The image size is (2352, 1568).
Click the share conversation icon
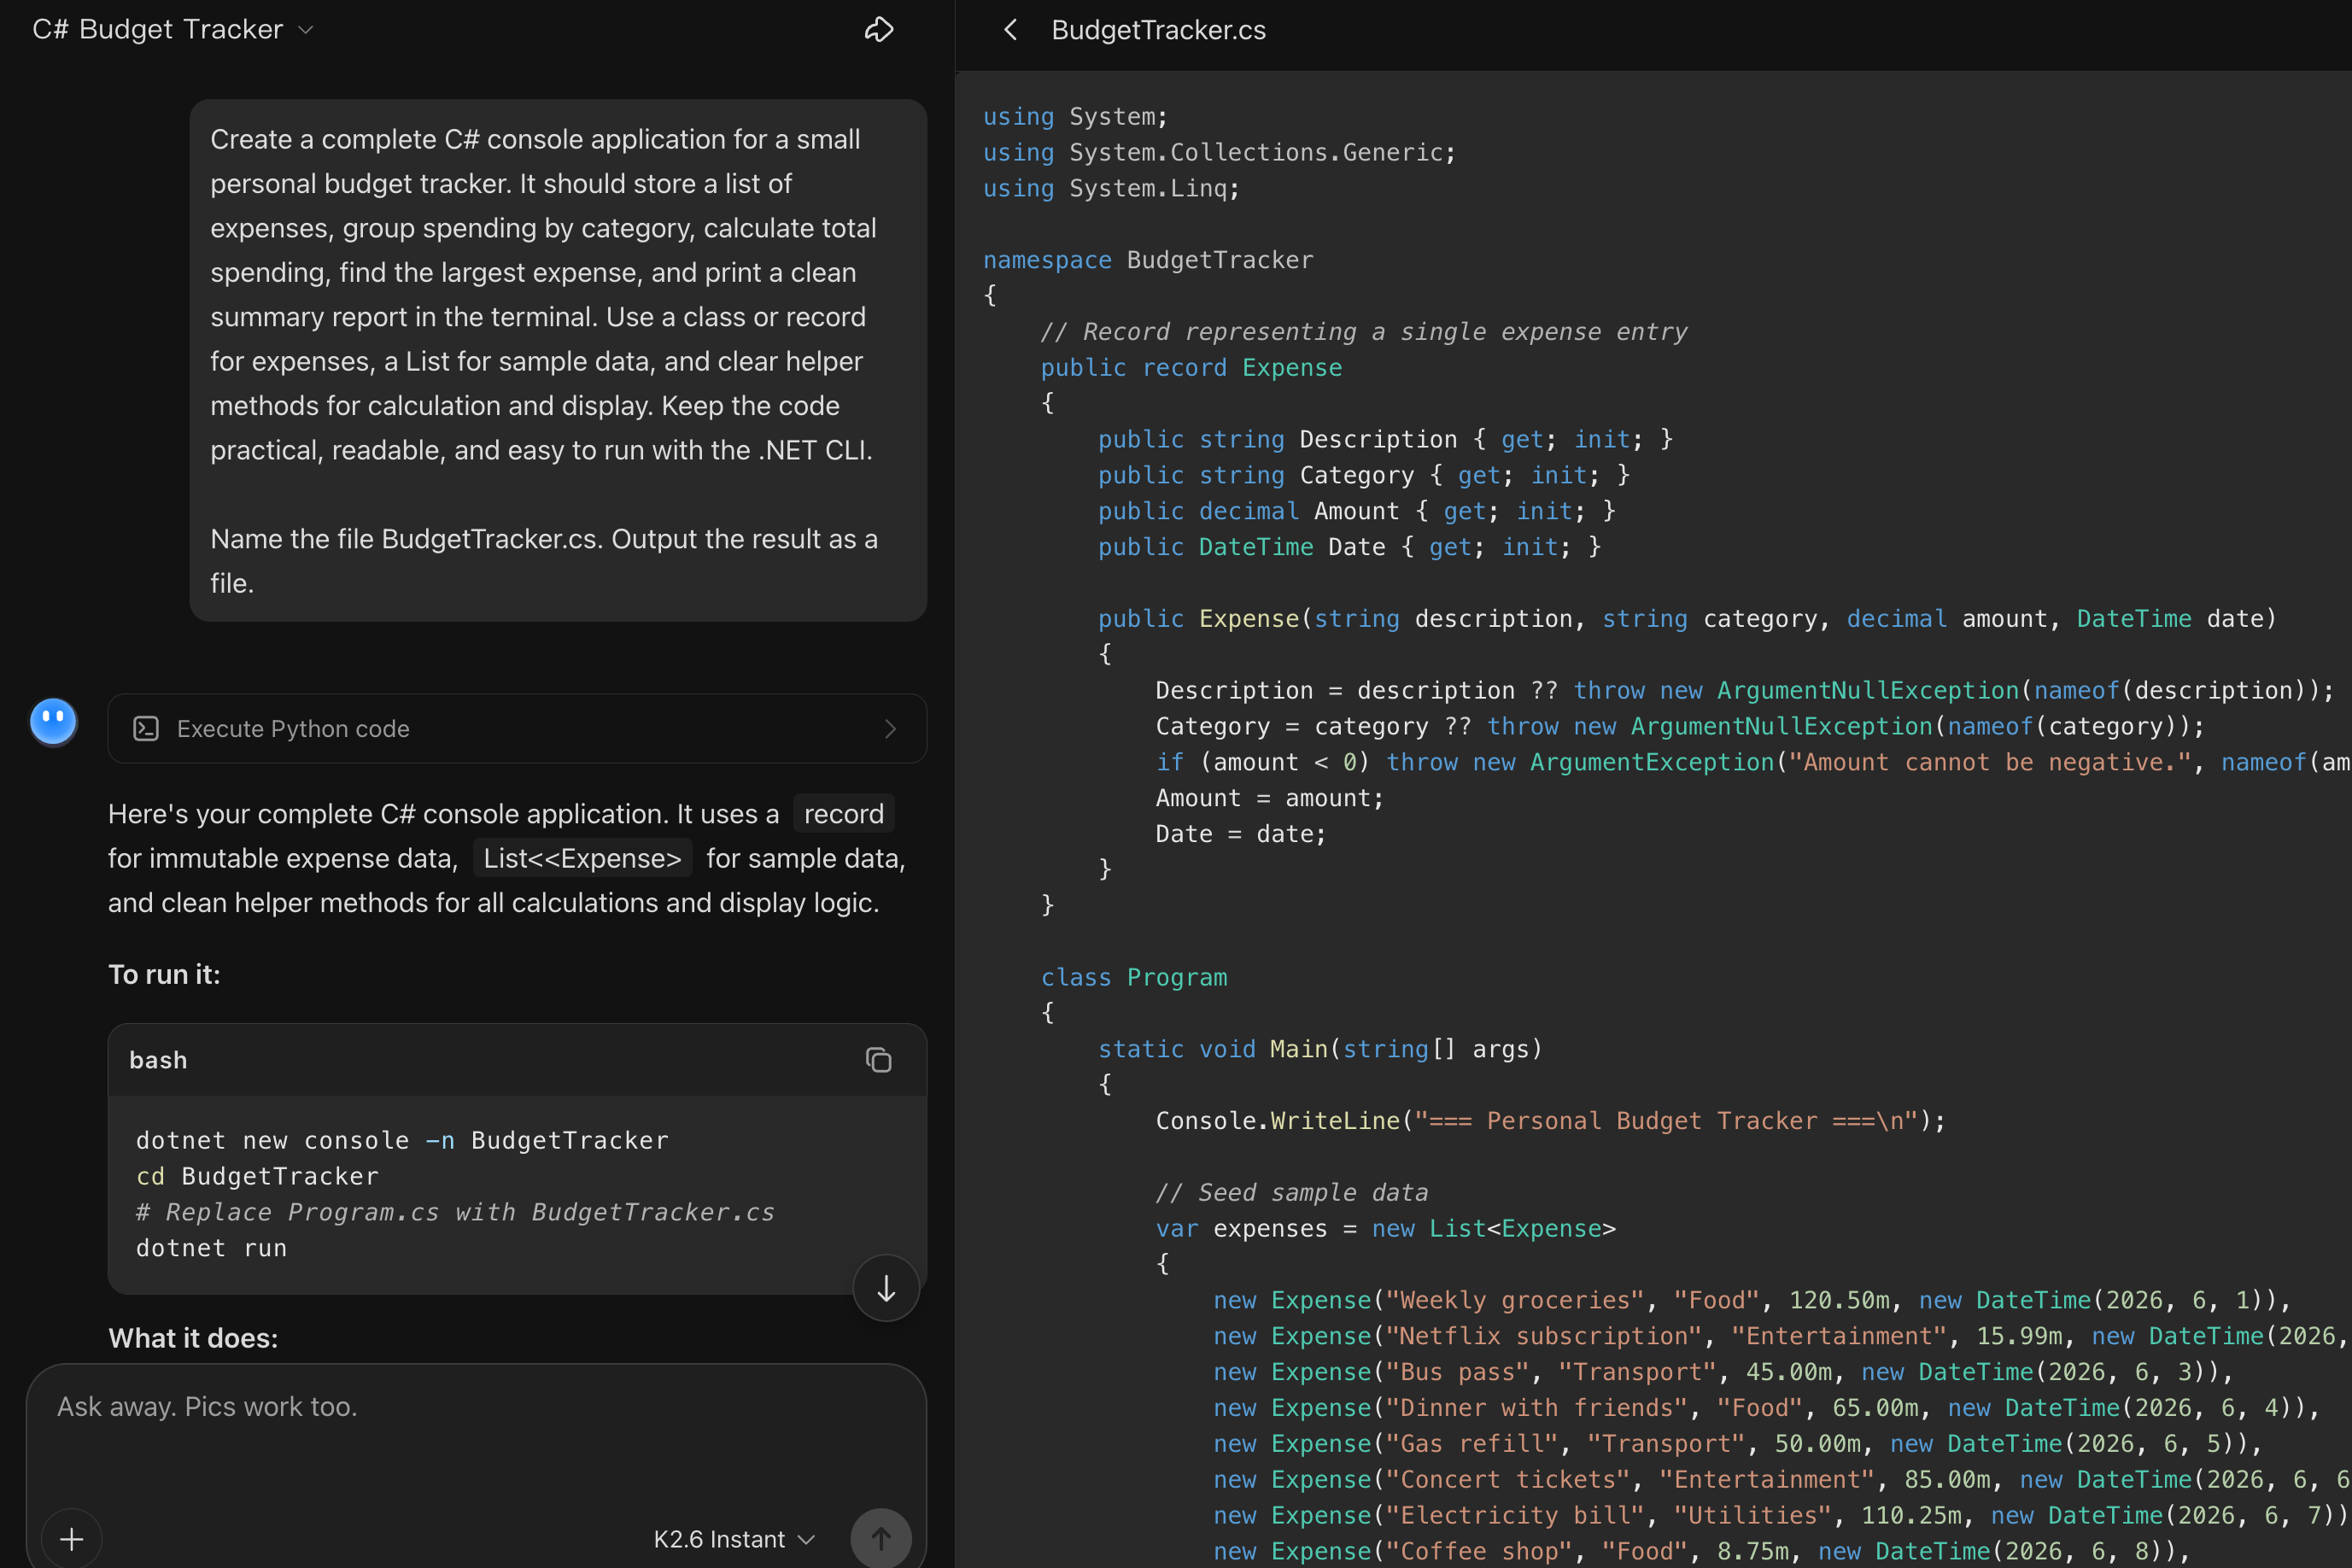tap(878, 30)
